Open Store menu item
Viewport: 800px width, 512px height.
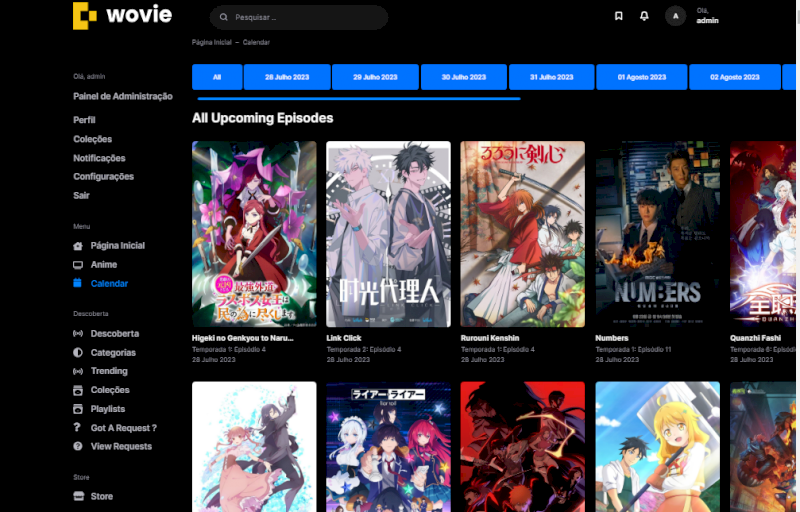pos(102,496)
